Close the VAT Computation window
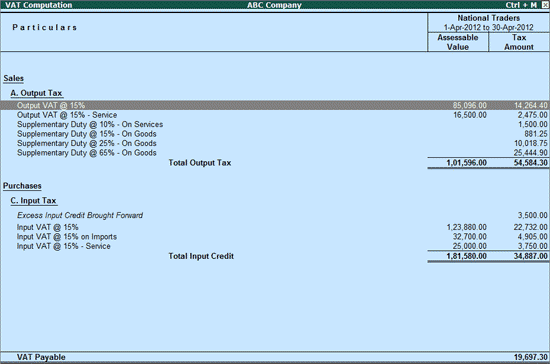The width and height of the screenshot is (550, 364). [x=545, y=5]
